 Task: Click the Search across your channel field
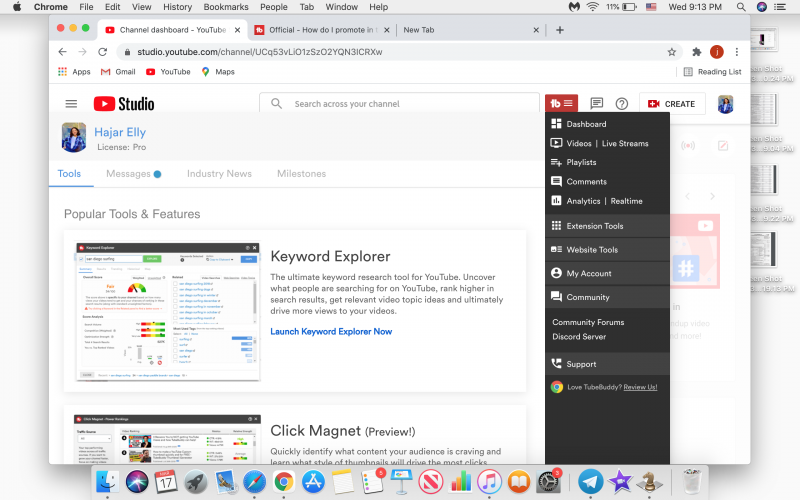400,103
